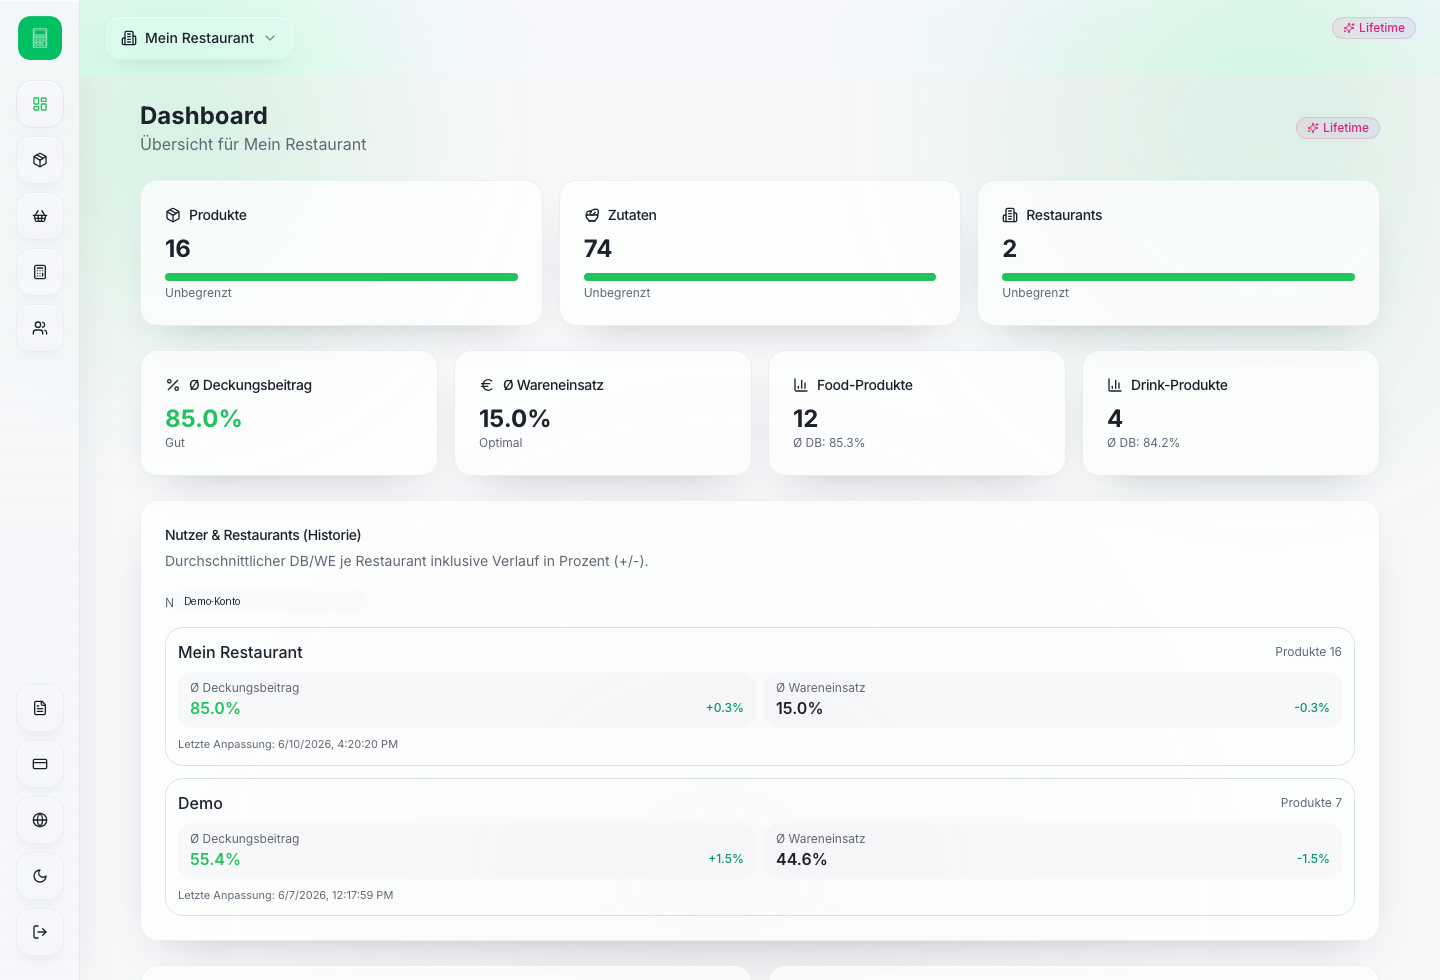Screen dimensions: 1440x980
Task: Click Produkte 7 label in Demo card
Action: (x=1311, y=803)
